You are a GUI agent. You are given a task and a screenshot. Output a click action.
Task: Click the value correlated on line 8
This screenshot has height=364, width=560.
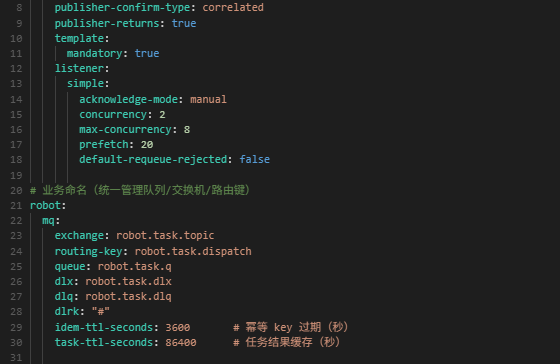click(x=233, y=8)
